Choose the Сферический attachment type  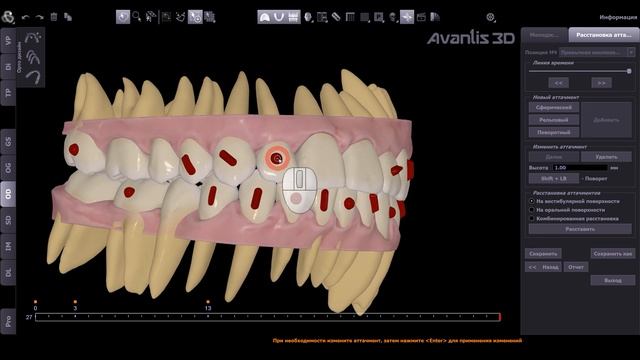[x=554, y=107]
